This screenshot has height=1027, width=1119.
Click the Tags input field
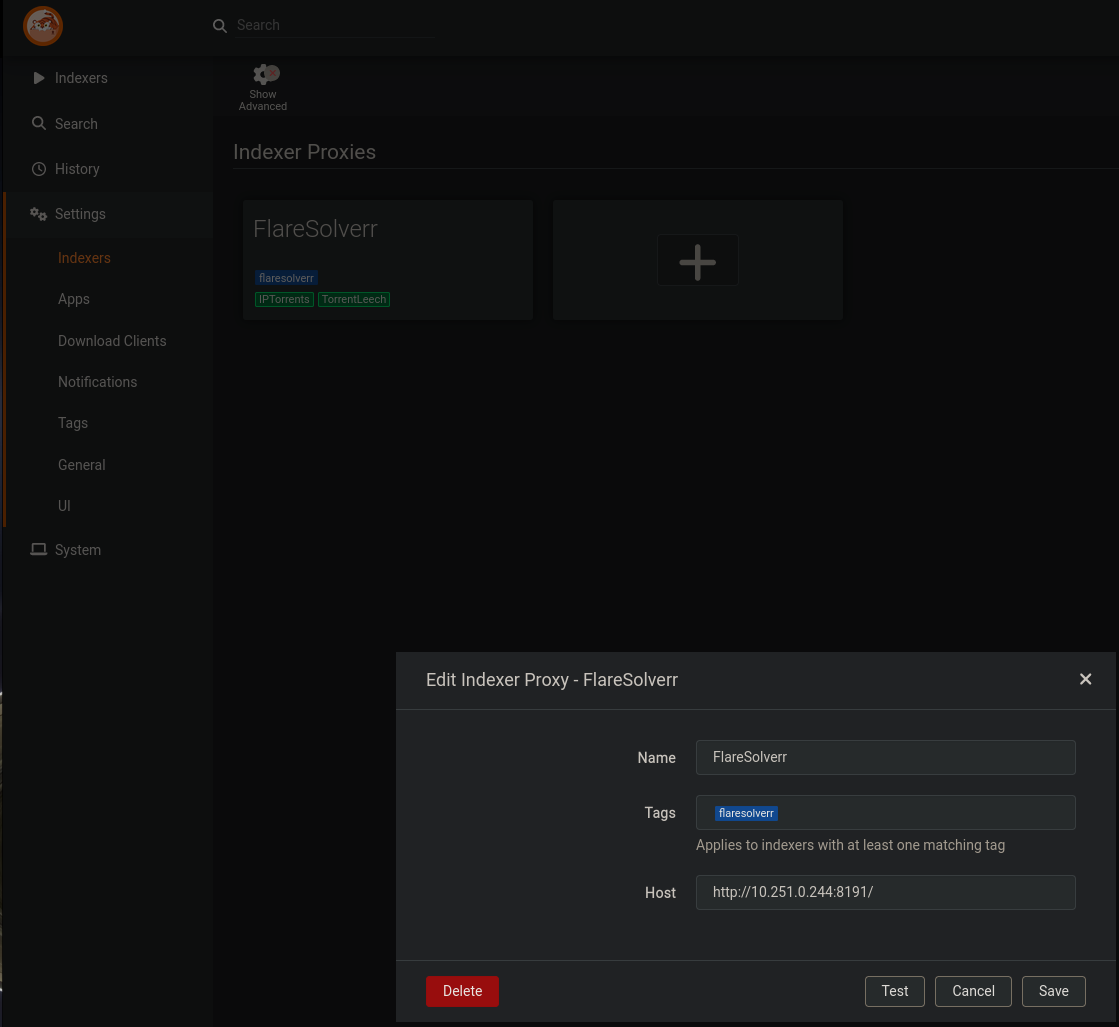pos(886,813)
